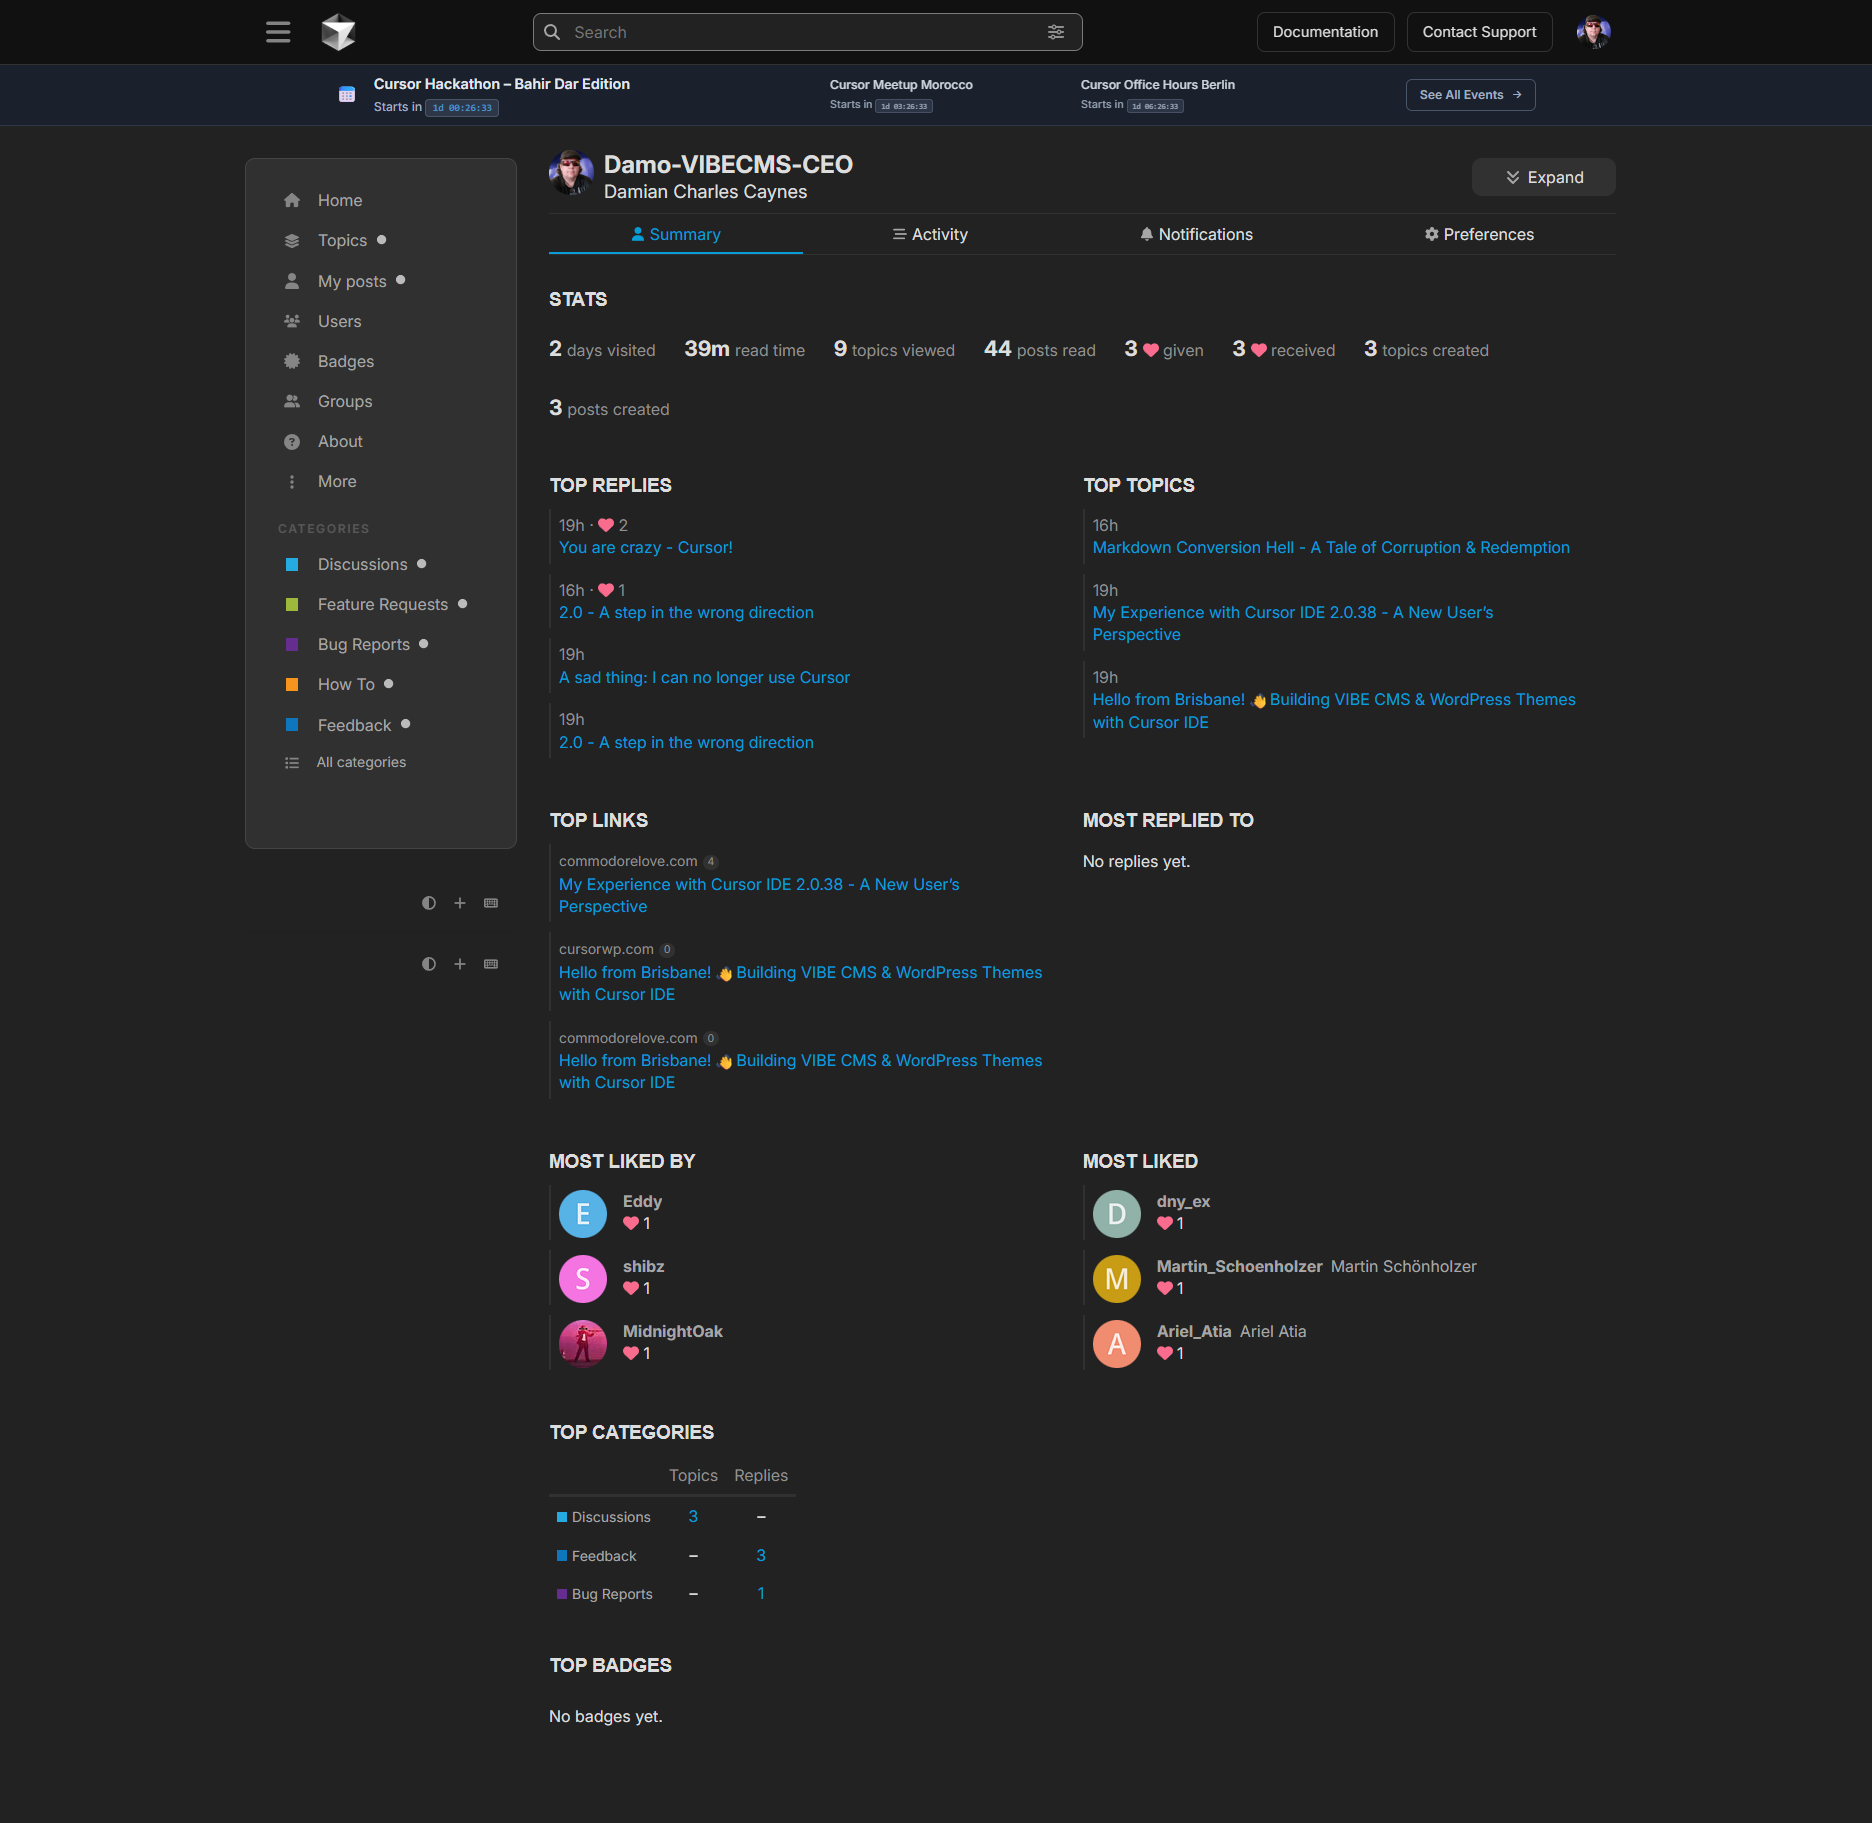
Task: Open the More sidebar section
Action: coord(336,481)
